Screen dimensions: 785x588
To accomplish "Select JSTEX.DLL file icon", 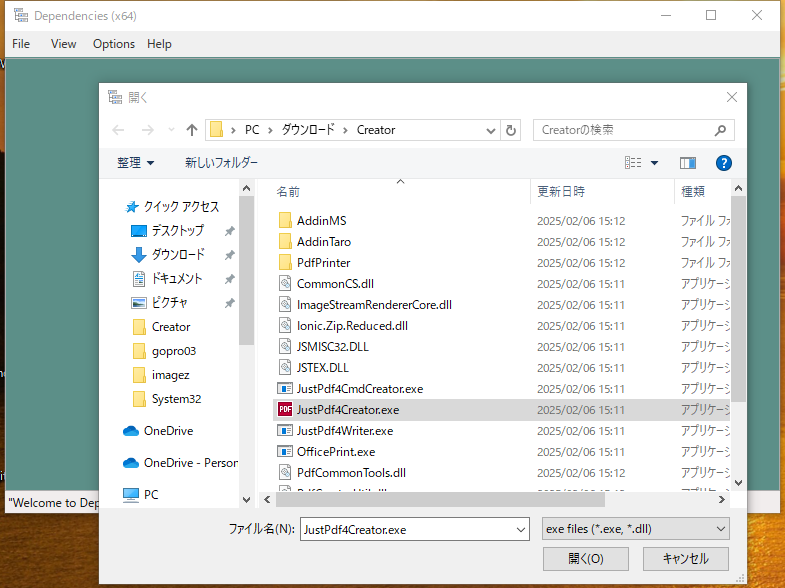I will [285, 368].
